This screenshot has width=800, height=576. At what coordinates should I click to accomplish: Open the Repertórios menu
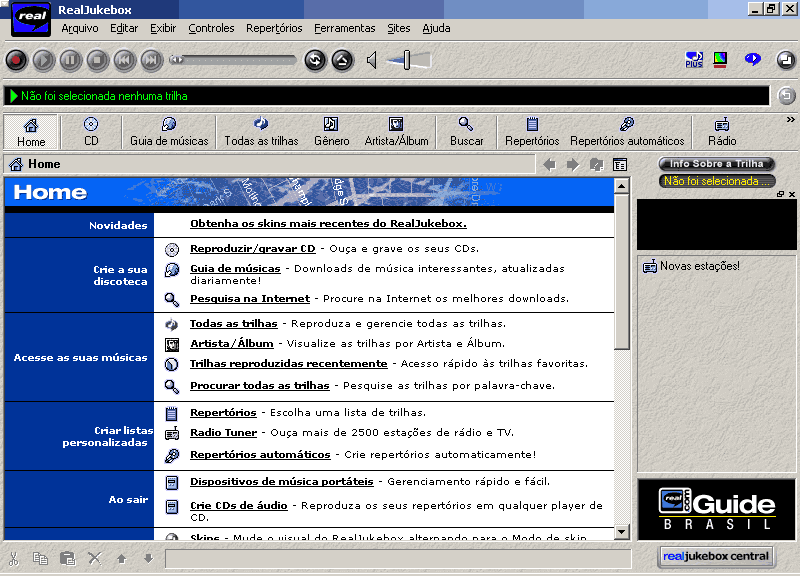(274, 28)
